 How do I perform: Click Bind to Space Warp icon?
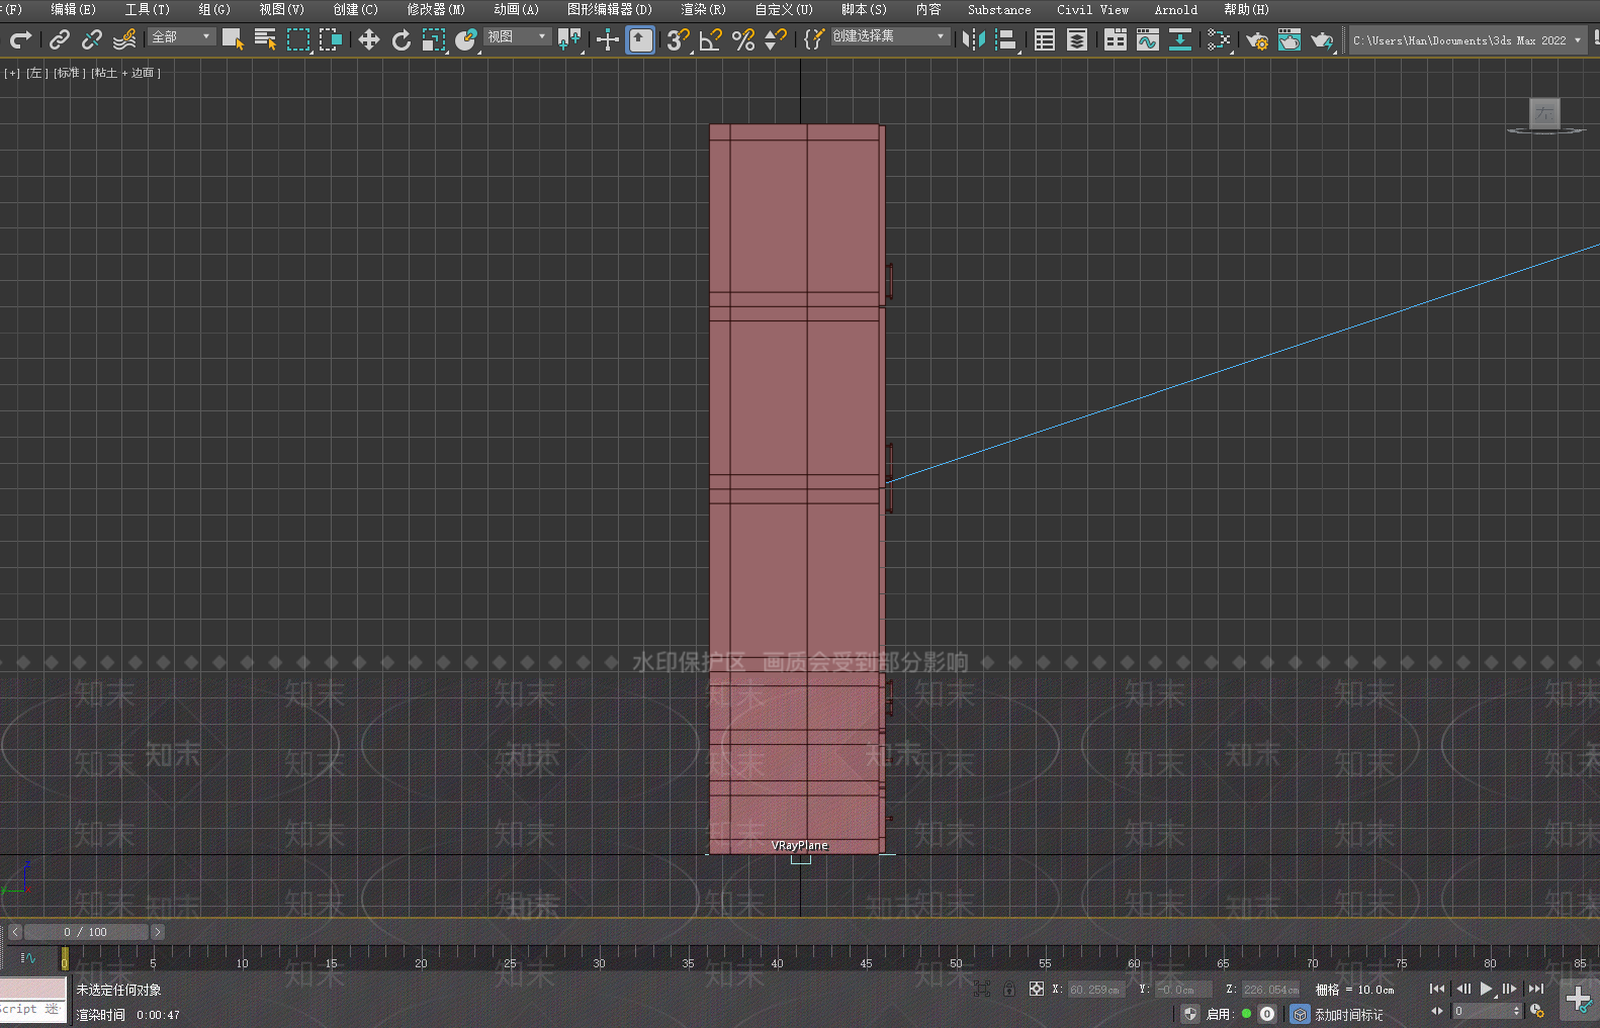tap(124, 40)
